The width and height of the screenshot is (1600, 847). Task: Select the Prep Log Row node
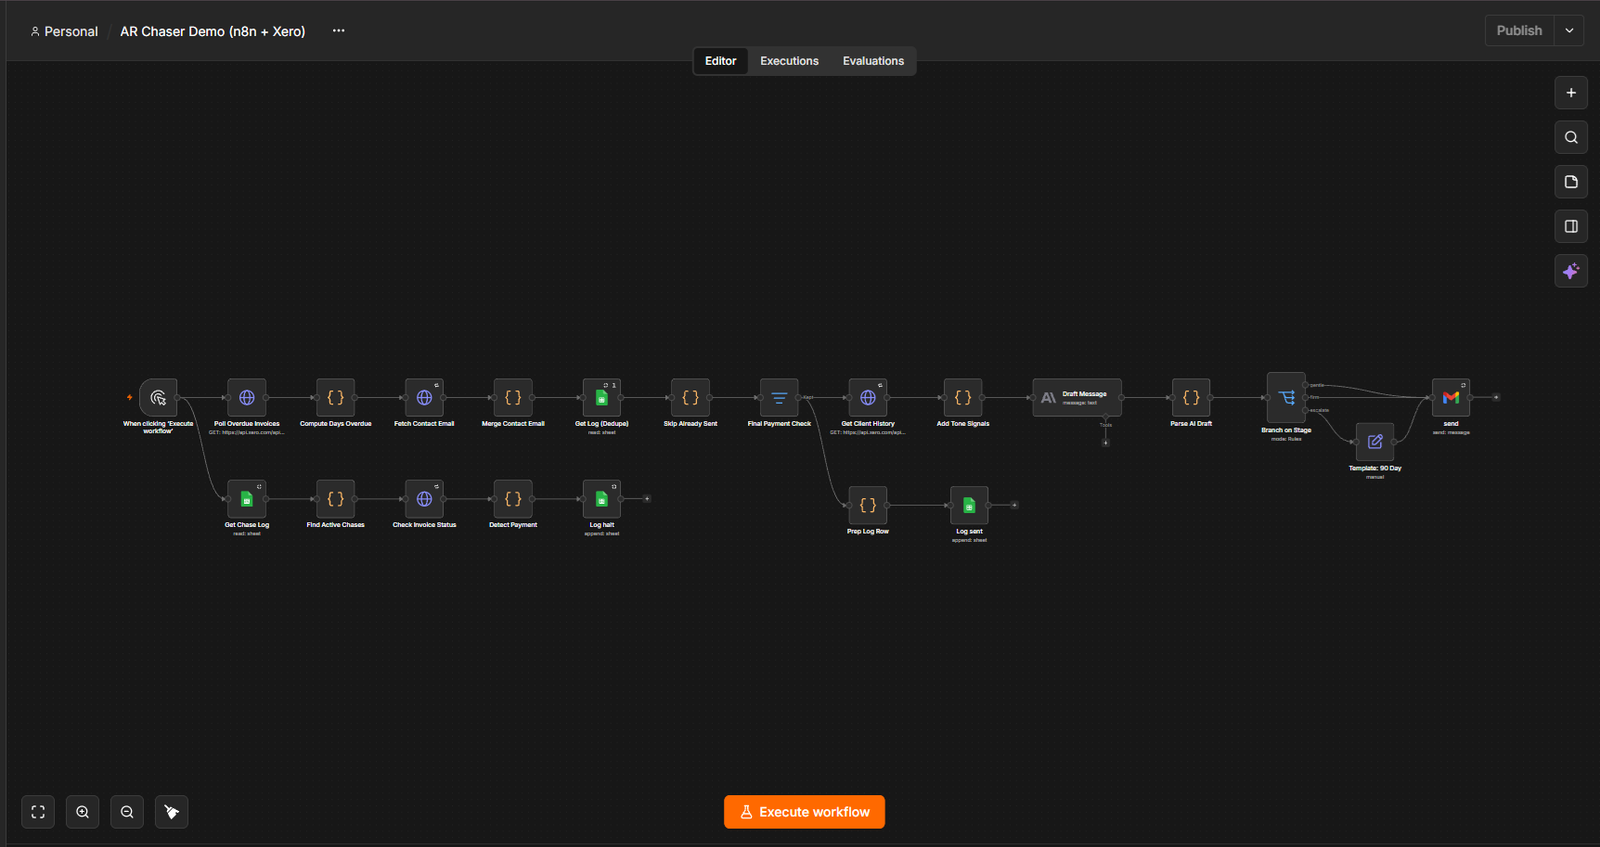868,505
